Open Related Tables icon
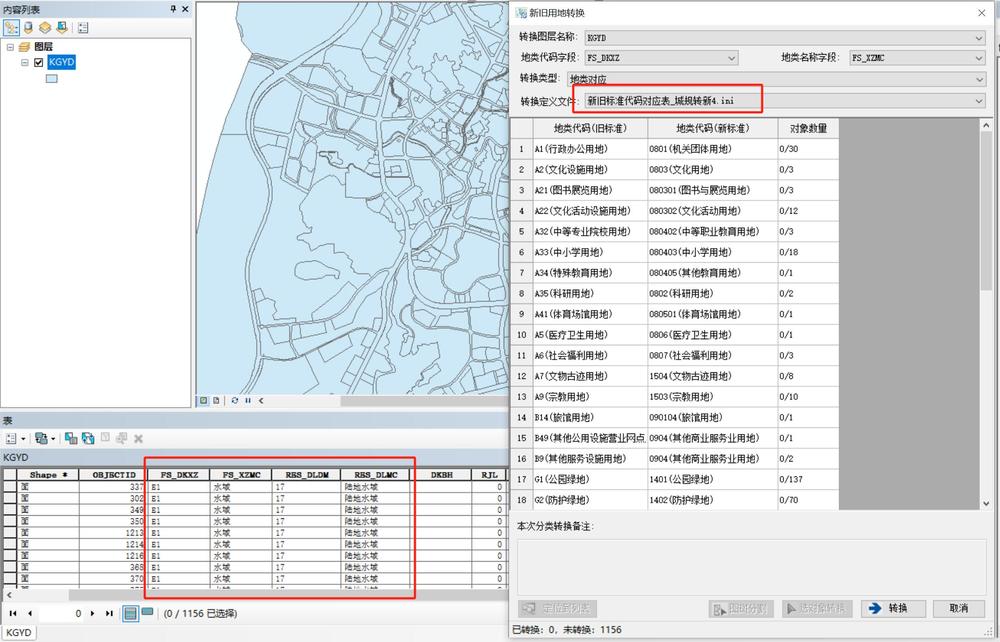Screen dimensions: 1000x642 pyautogui.click(x=41, y=439)
